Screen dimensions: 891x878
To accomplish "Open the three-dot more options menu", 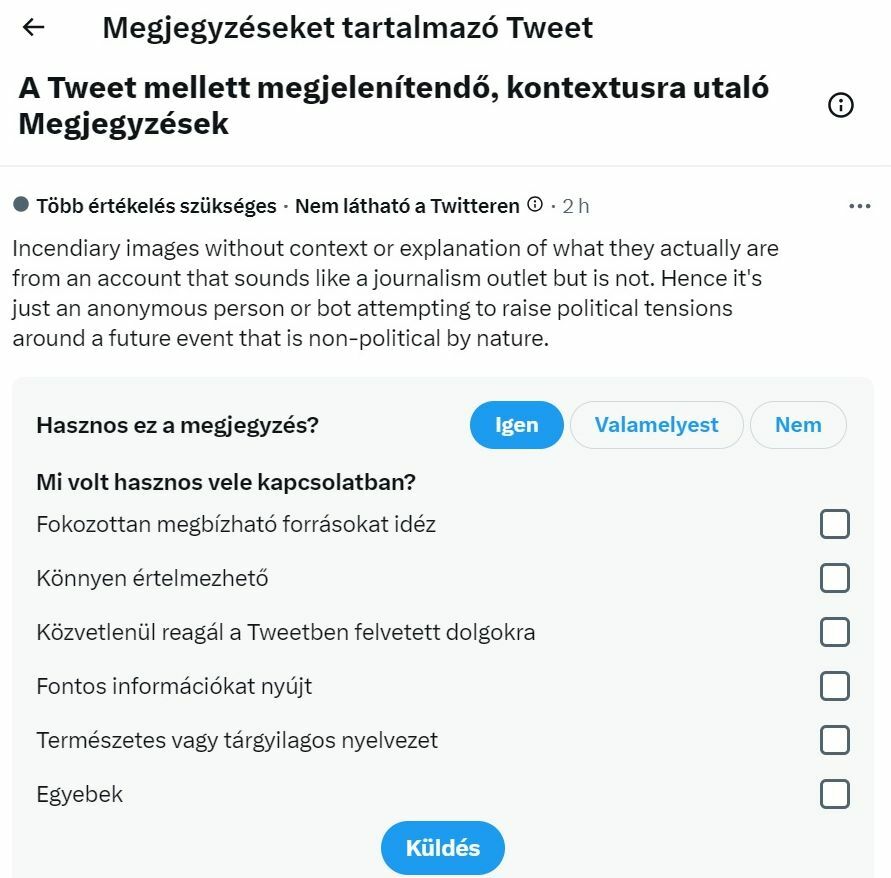I will coord(859,206).
